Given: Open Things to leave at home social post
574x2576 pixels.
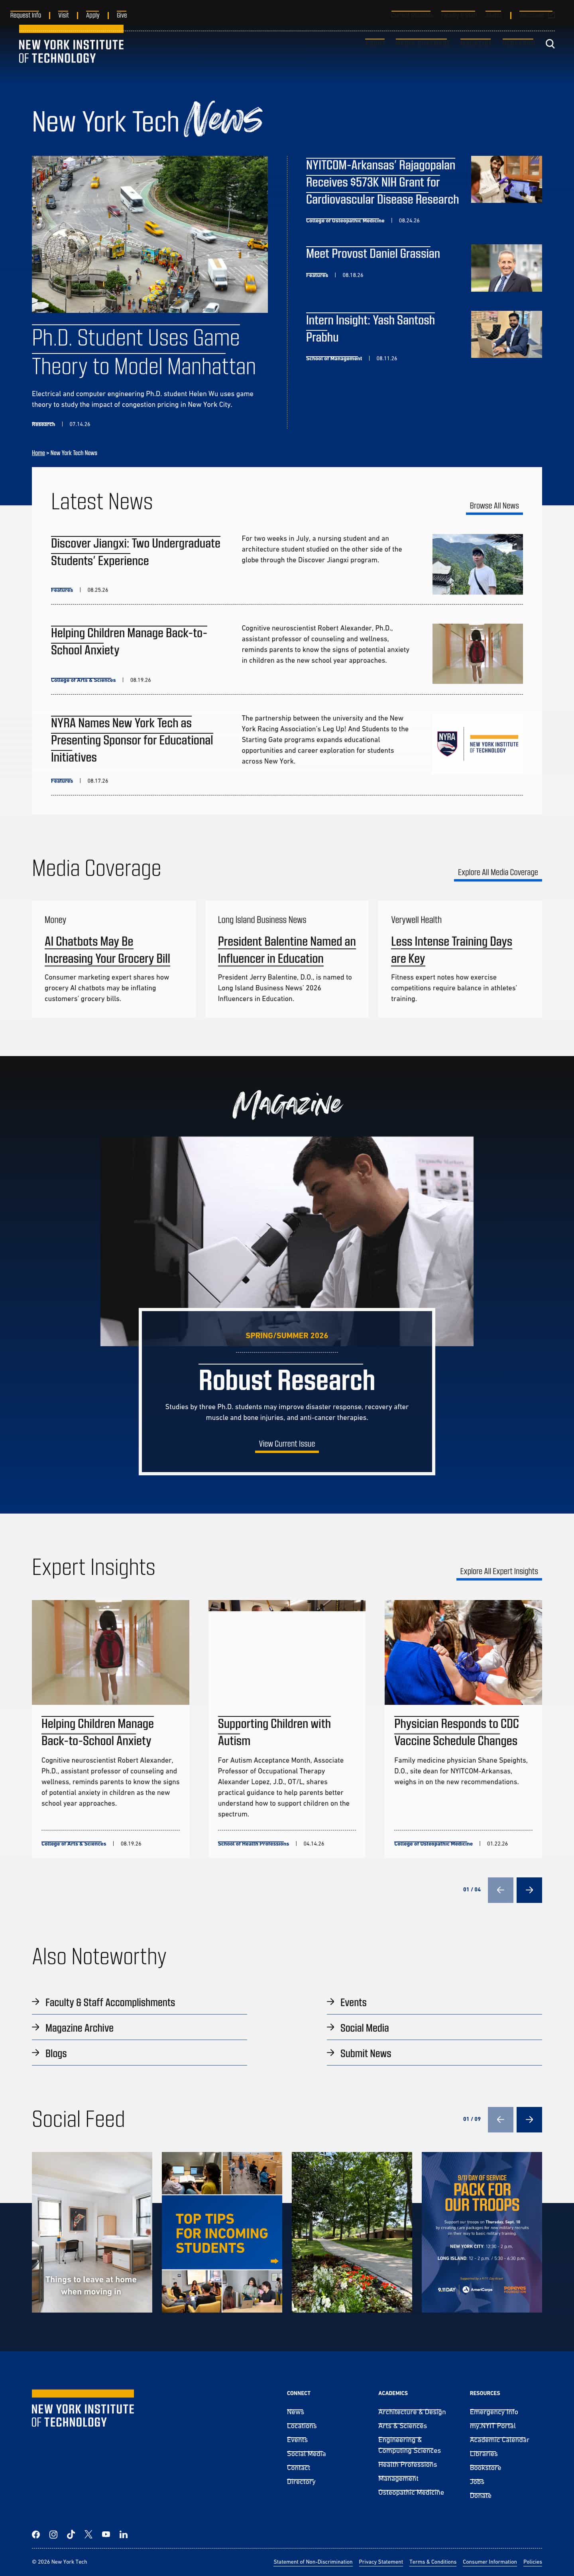Looking at the screenshot, I should click(x=92, y=2232).
